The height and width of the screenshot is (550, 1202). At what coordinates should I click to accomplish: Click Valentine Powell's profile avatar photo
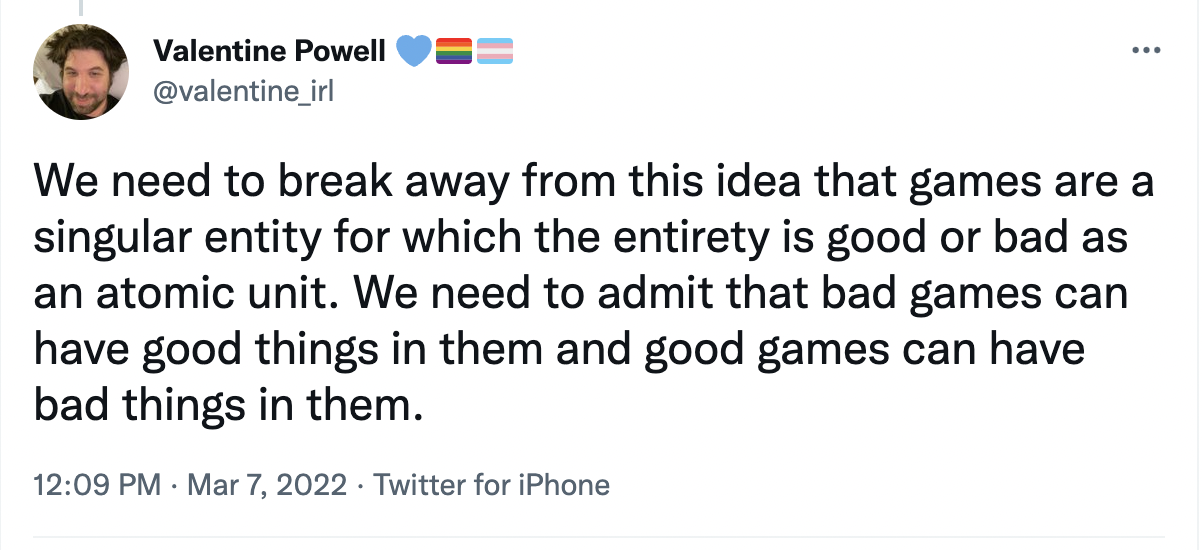[81, 72]
